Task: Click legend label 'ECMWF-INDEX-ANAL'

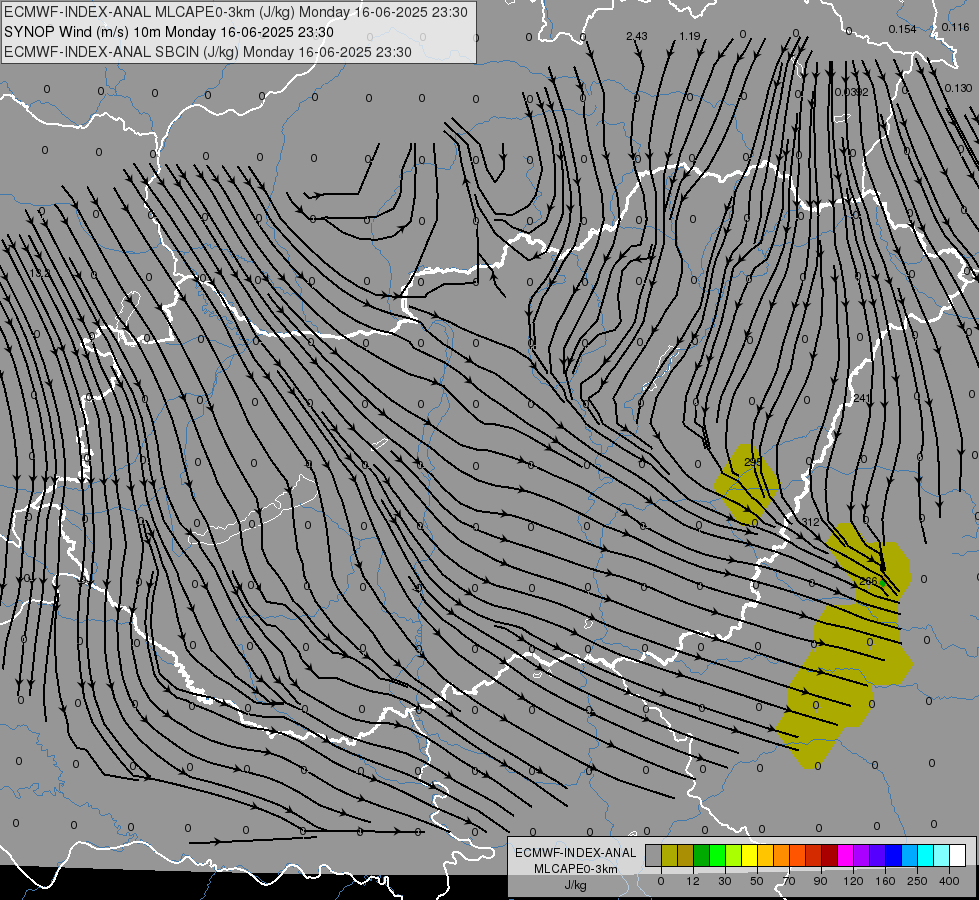Action: (x=575, y=853)
